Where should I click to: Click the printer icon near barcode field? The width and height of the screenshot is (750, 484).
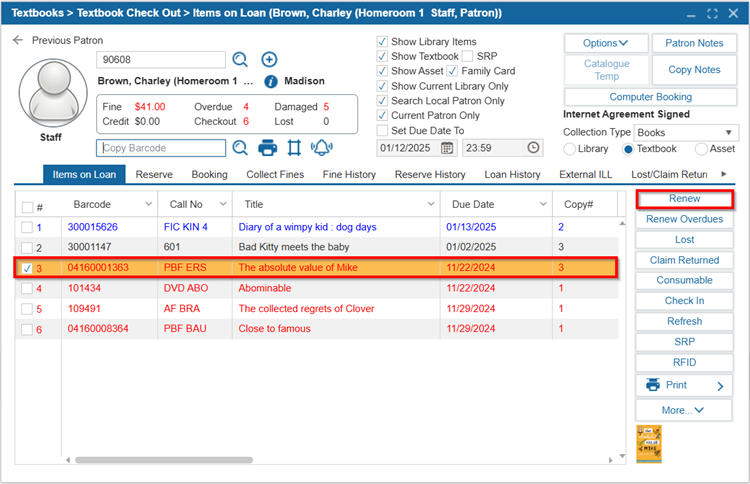[x=267, y=148]
